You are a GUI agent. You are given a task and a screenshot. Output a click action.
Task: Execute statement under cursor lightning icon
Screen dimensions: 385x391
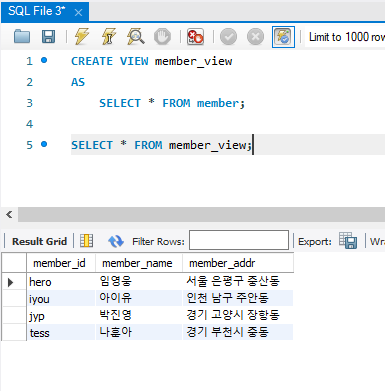[x=109, y=37]
